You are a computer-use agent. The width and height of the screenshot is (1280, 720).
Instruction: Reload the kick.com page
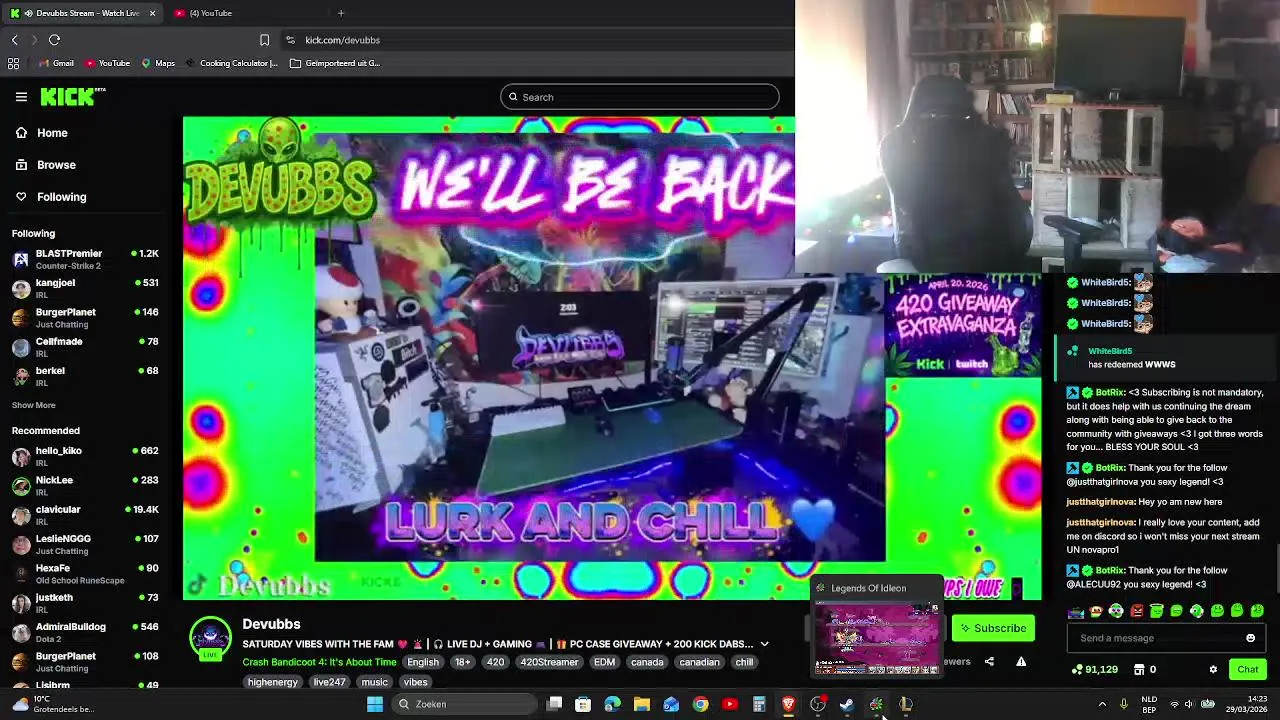point(54,40)
